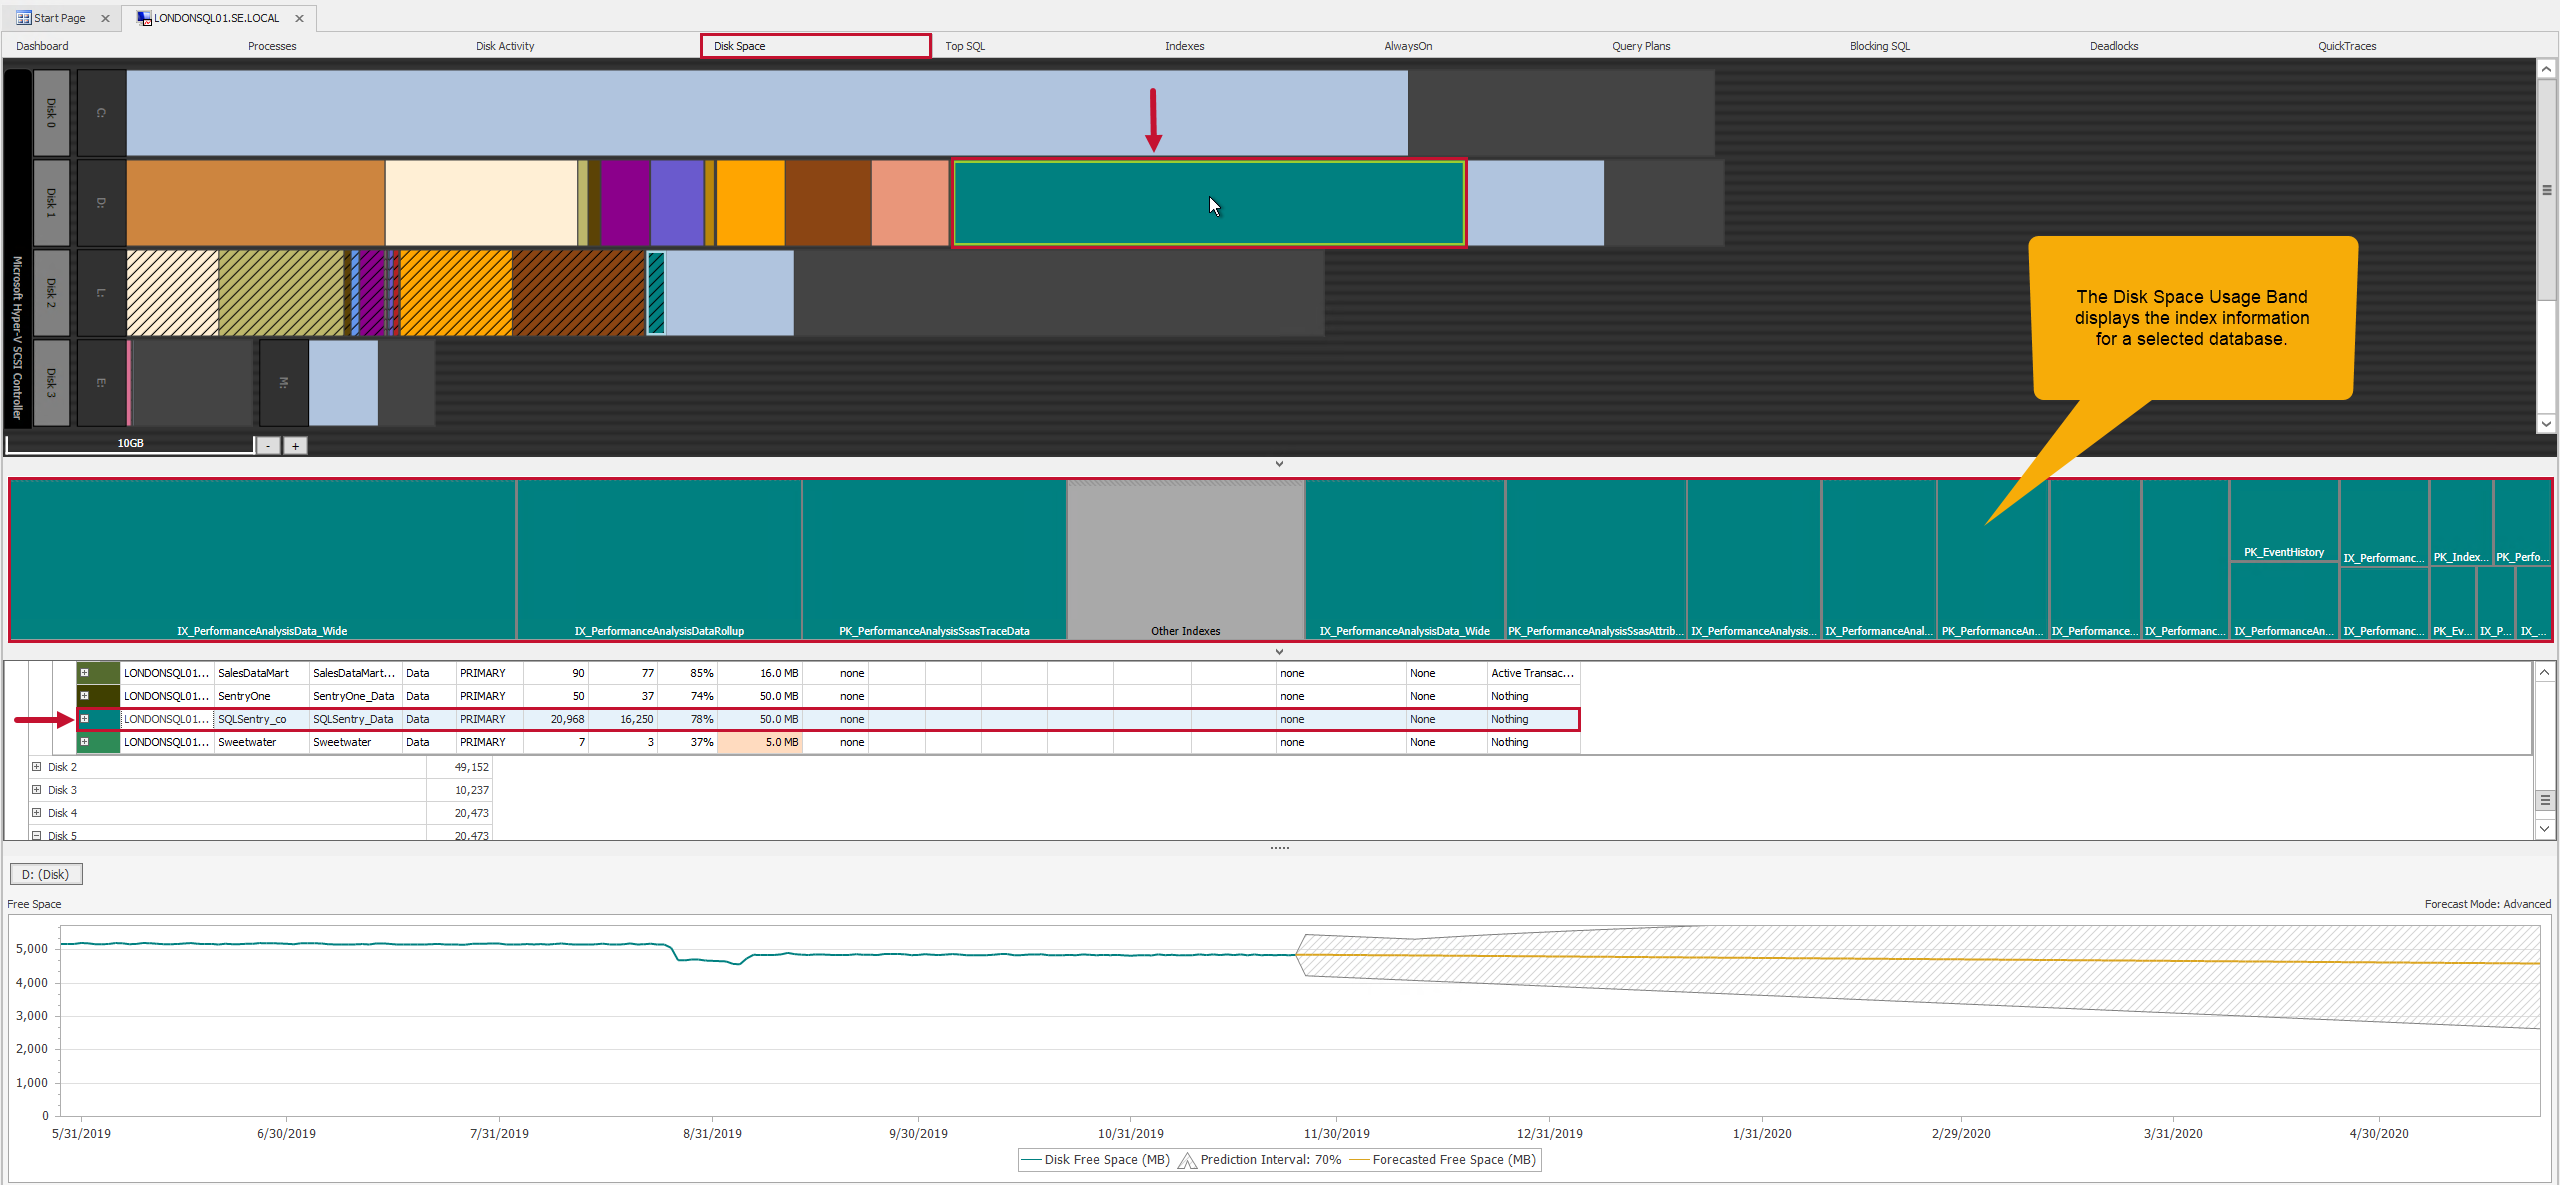
Task: Select the IX_PerformanceAnalysisDataRollup index block
Action: point(659,560)
